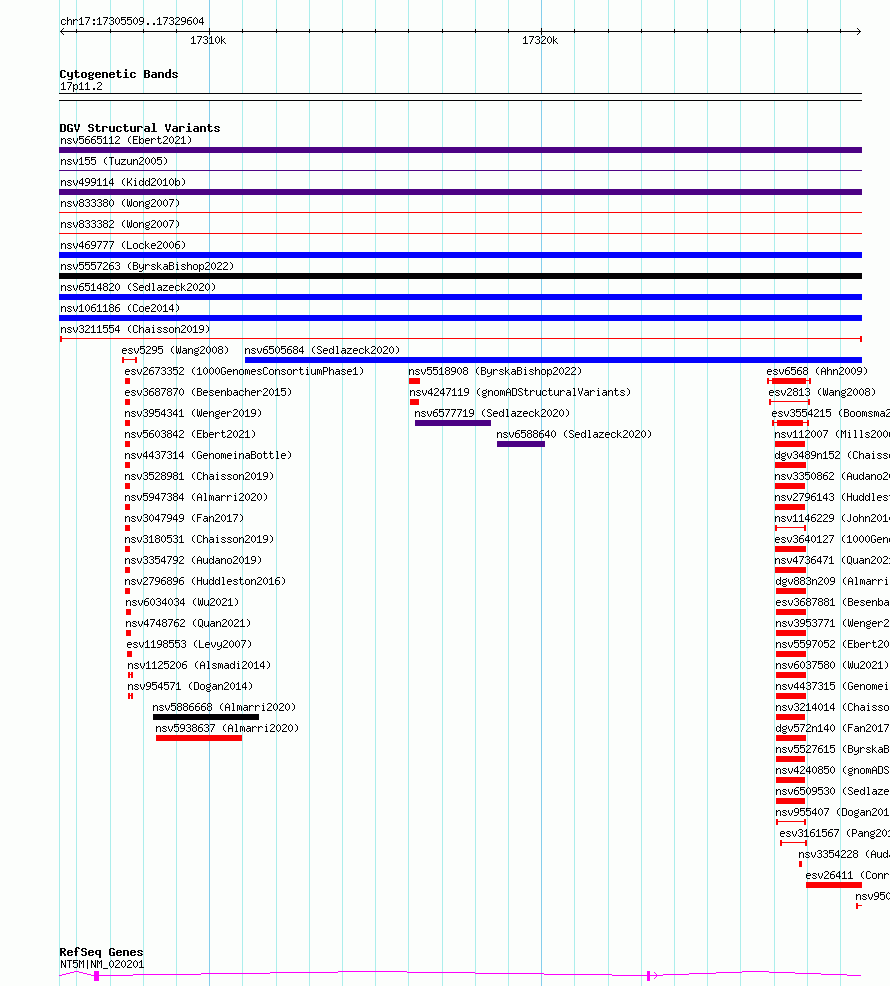890x986 pixels.
Task: Click nsv6037580 (Wu2021) label
Action: 832,665
